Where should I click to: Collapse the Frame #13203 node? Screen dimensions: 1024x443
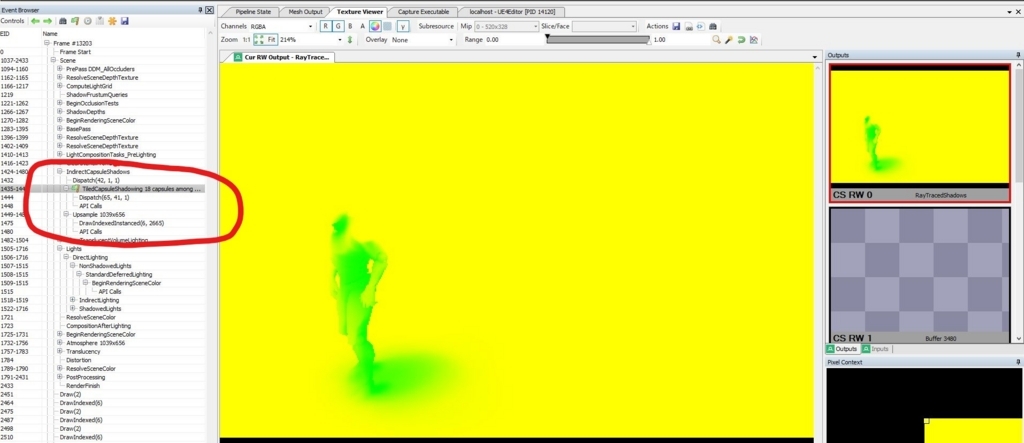[47, 43]
